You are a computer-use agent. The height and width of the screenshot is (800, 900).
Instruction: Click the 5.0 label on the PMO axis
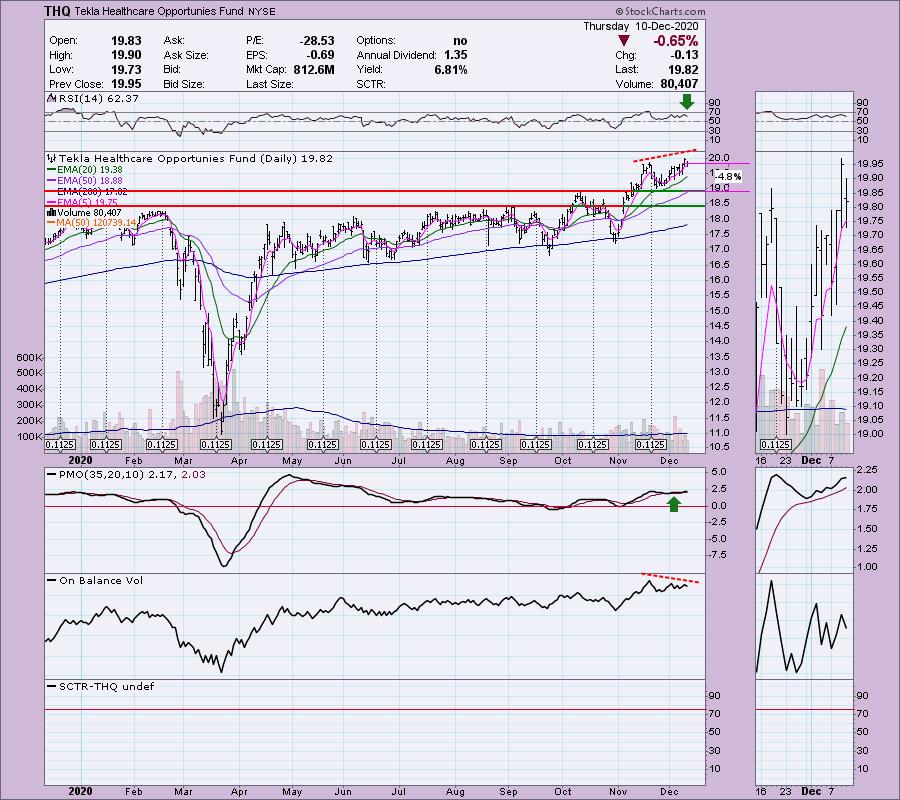[x=719, y=472]
